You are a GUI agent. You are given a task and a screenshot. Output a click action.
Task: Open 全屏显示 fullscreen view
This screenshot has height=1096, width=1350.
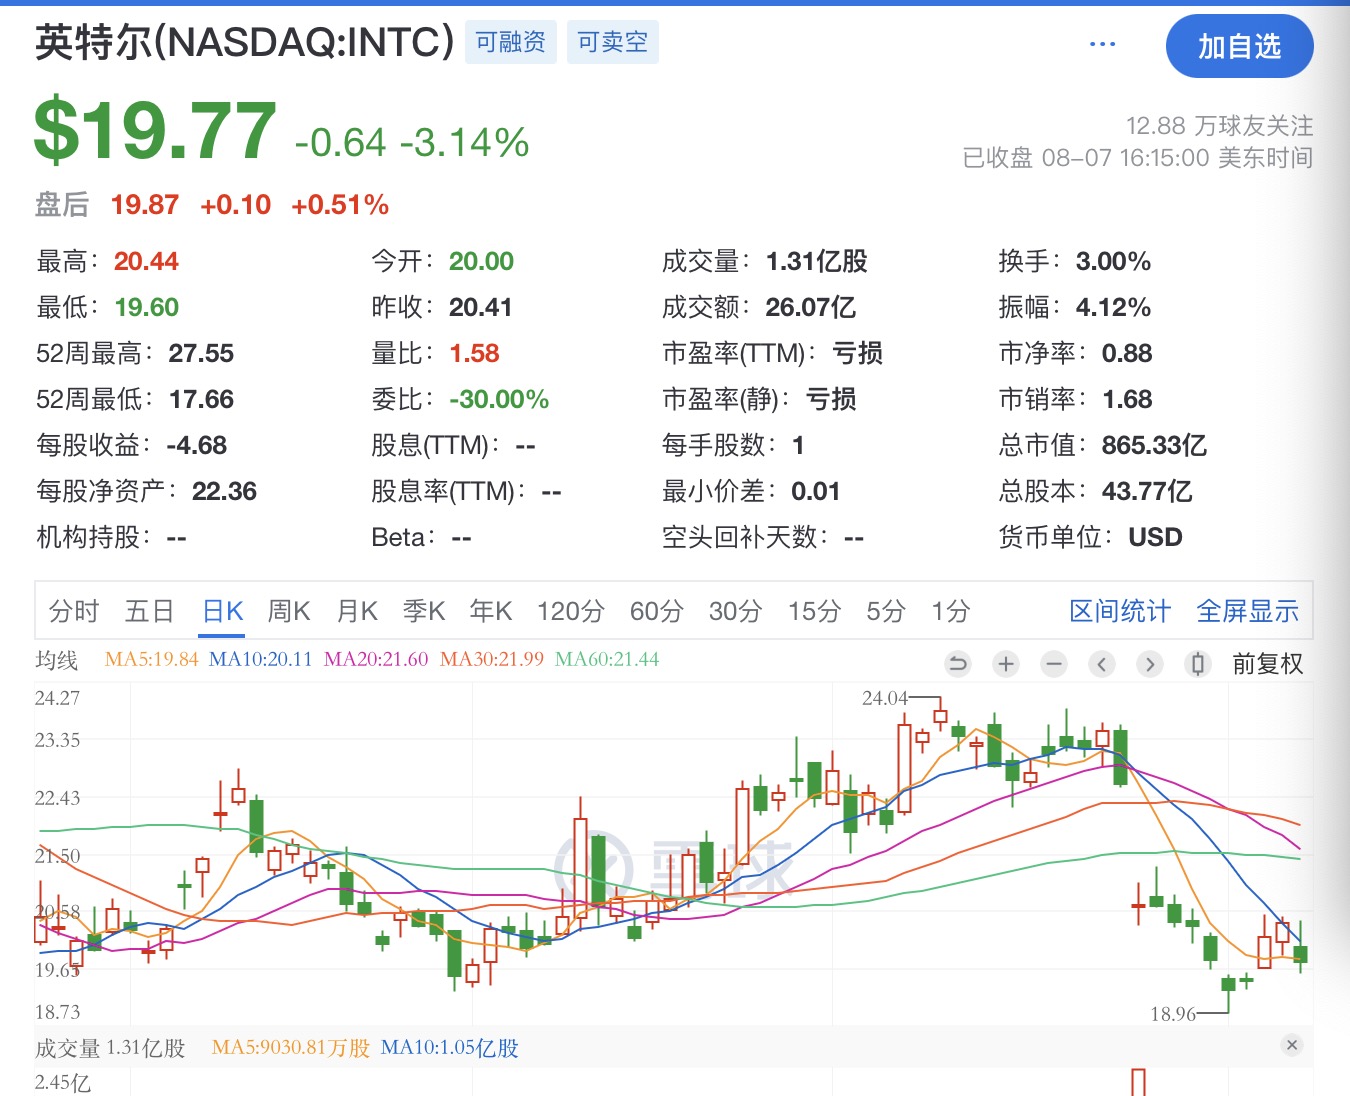coord(1247,611)
